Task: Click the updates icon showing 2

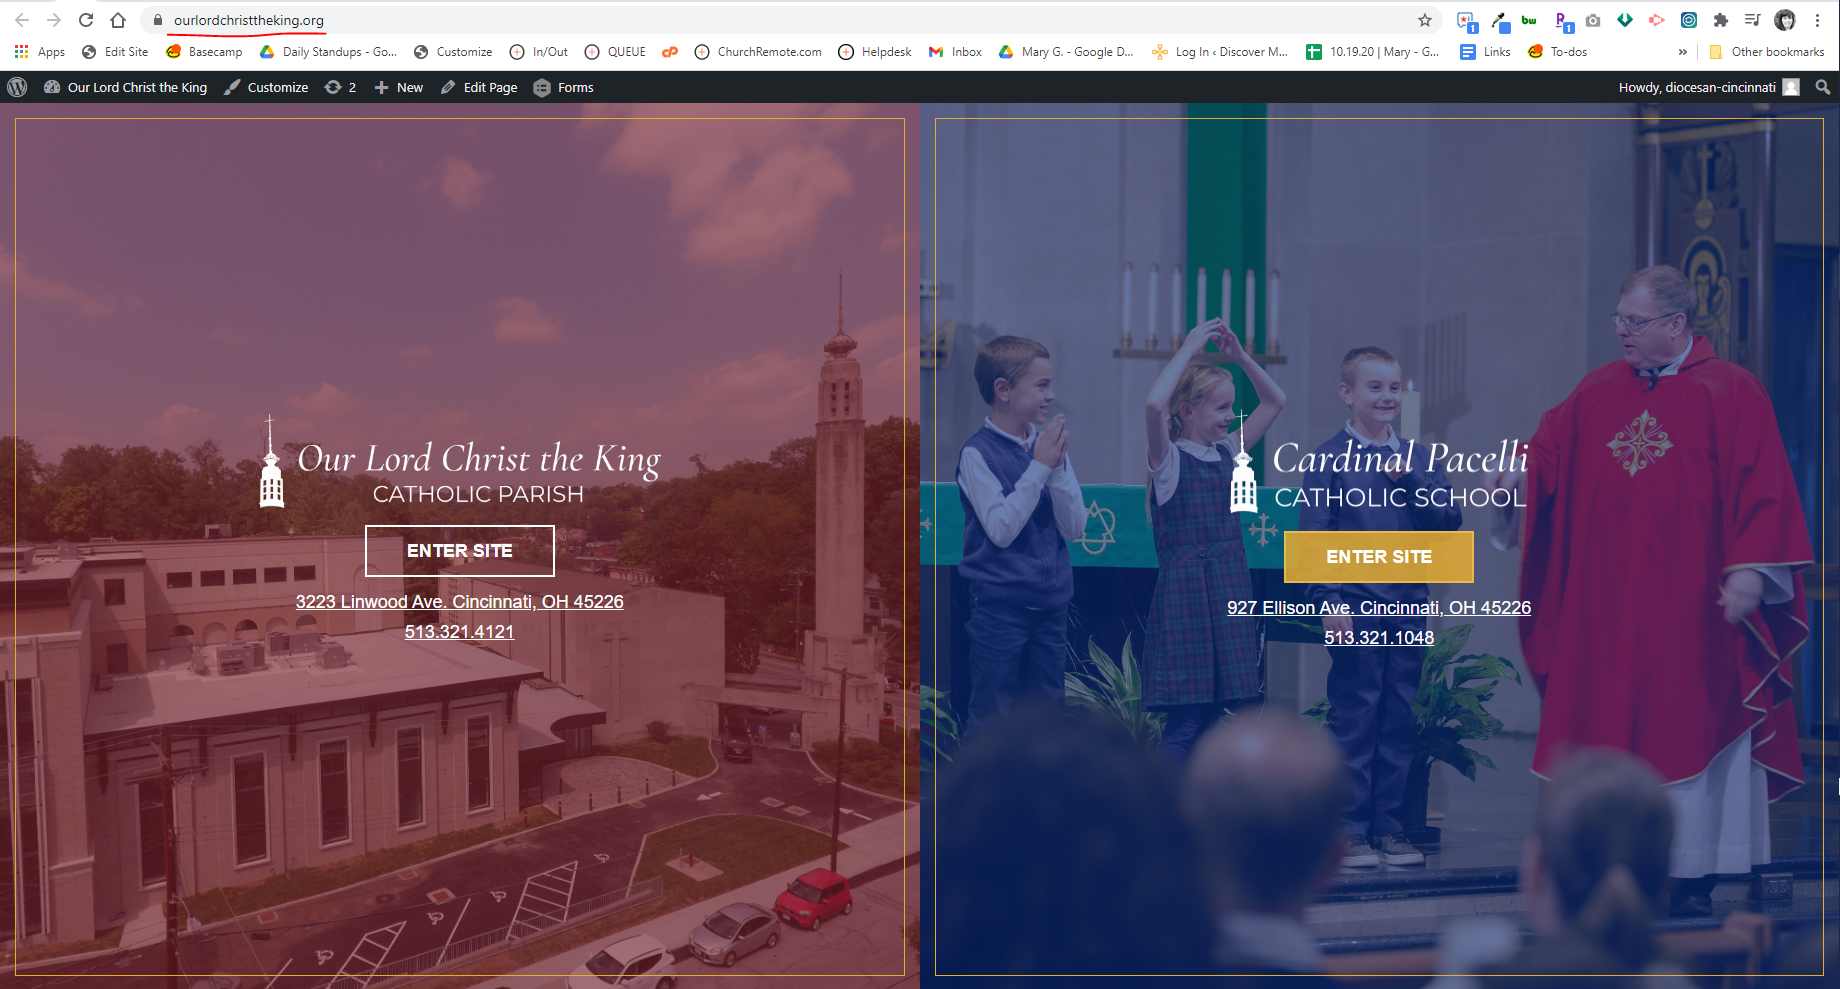Action: 340,87
